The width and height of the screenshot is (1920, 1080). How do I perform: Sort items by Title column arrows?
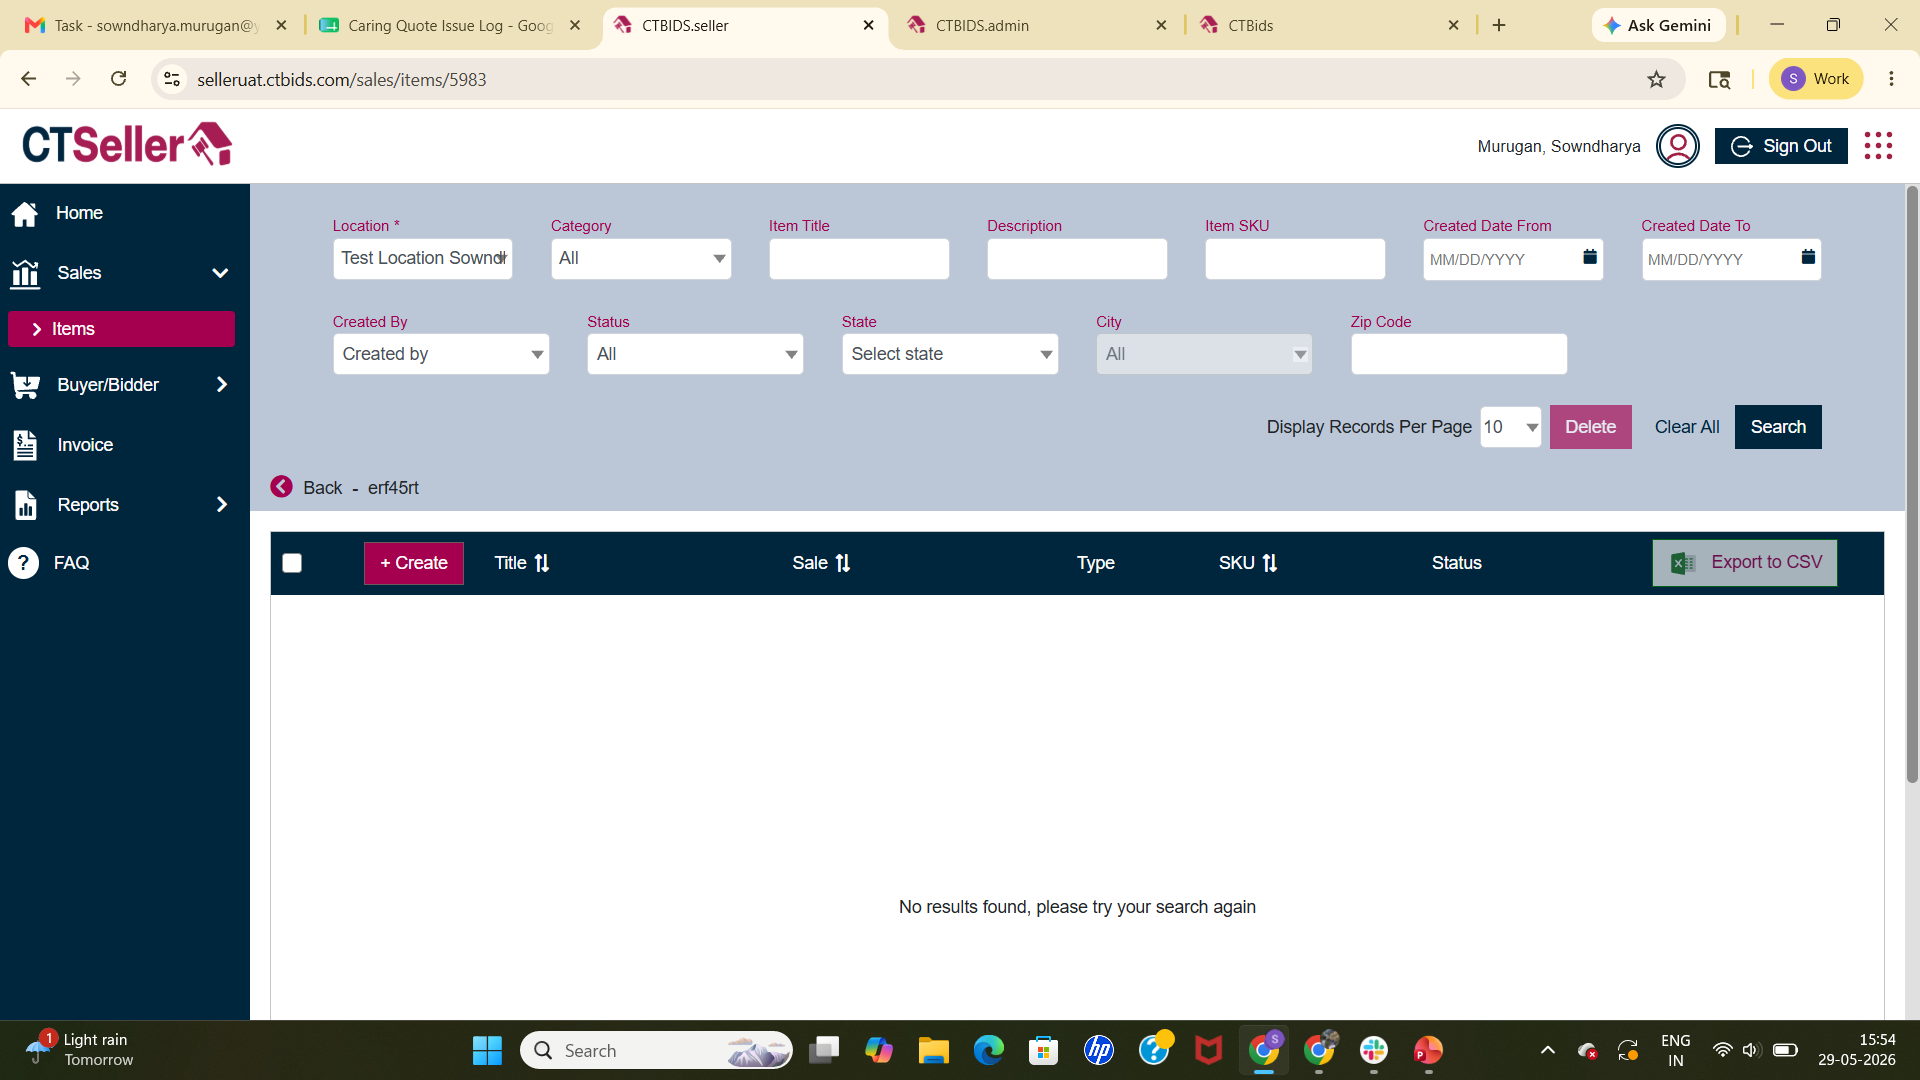point(542,563)
